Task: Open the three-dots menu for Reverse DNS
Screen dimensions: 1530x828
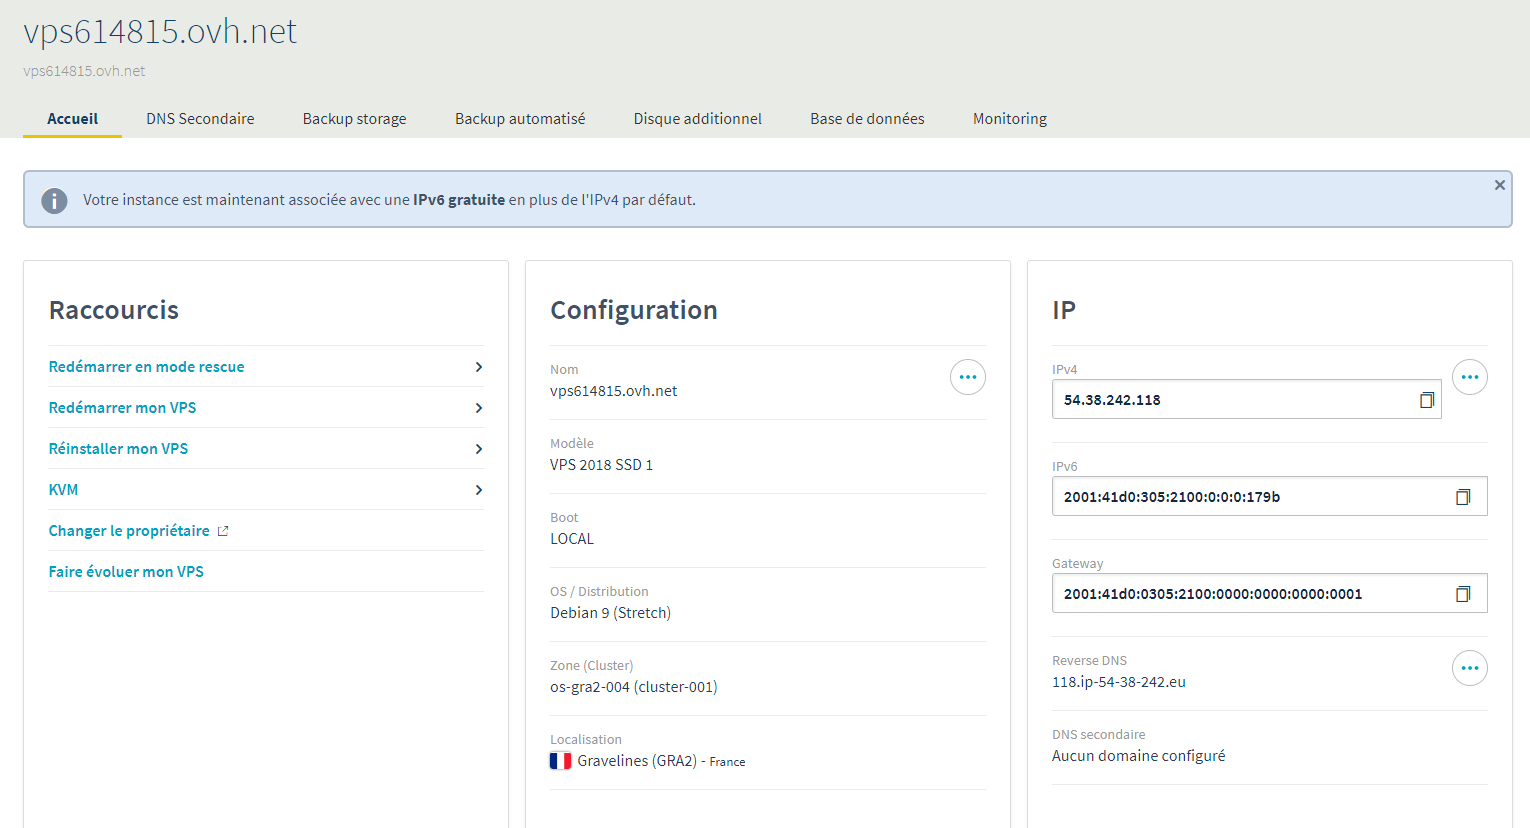Action: [x=1469, y=668]
